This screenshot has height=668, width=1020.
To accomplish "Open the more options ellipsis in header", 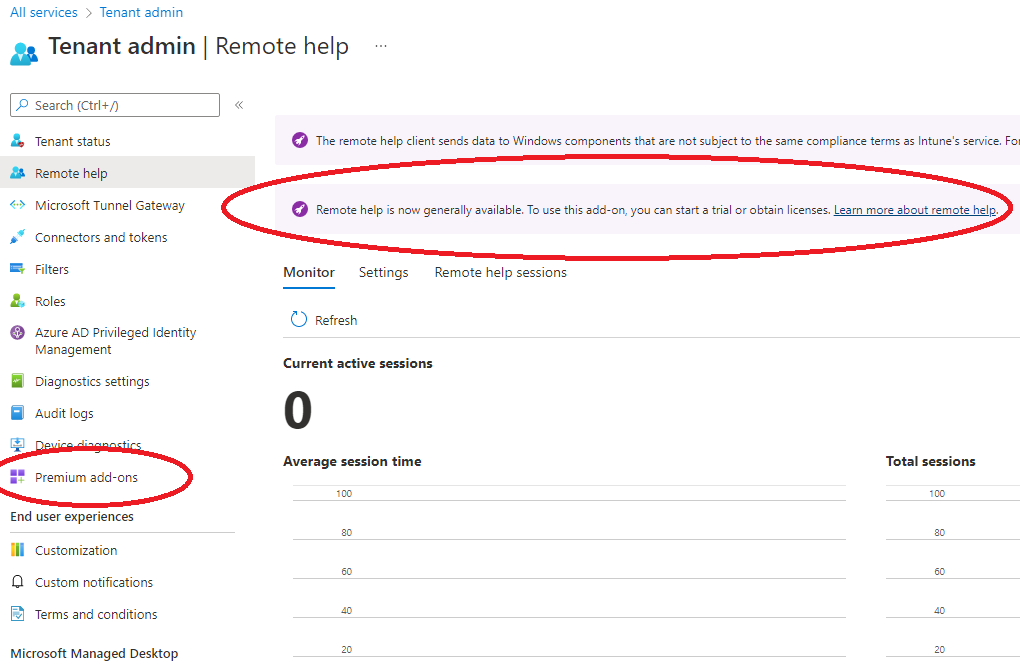I will click(x=381, y=46).
